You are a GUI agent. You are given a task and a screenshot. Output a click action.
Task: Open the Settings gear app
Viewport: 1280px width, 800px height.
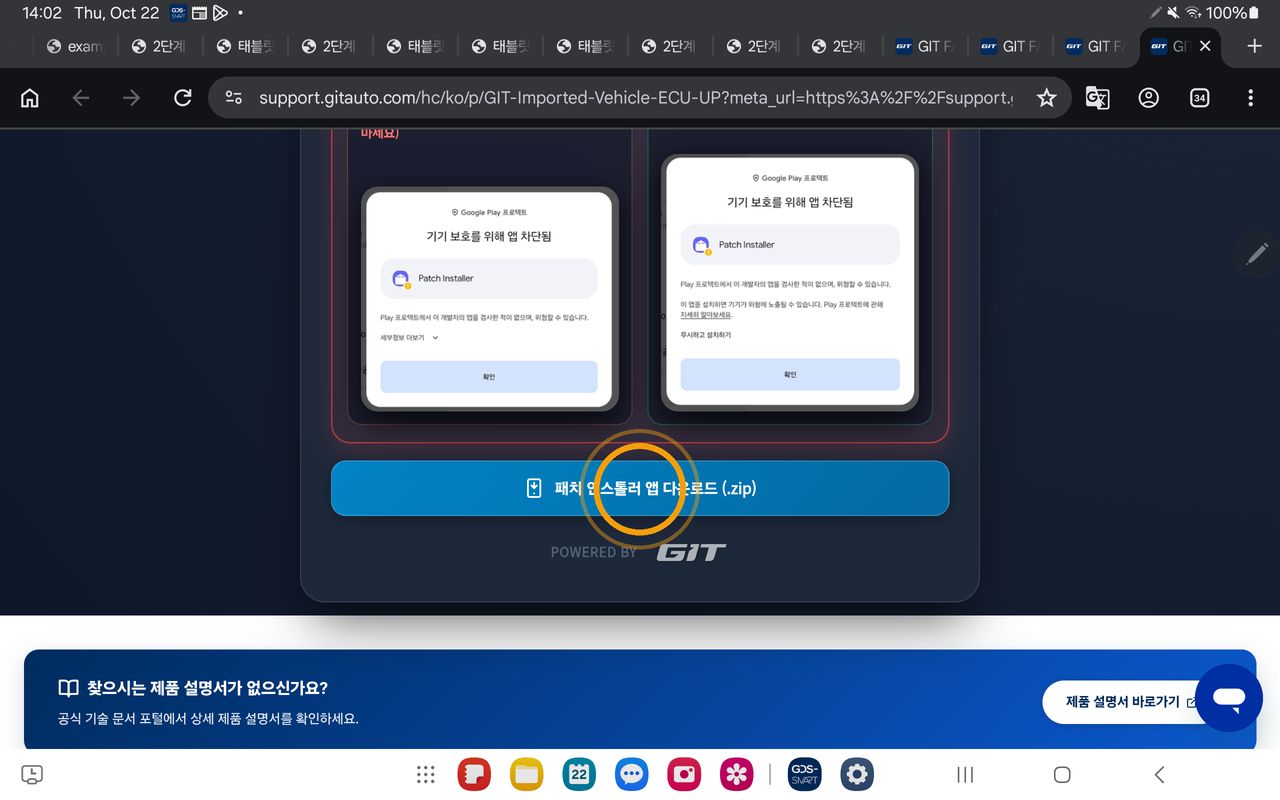tap(857, 774)
